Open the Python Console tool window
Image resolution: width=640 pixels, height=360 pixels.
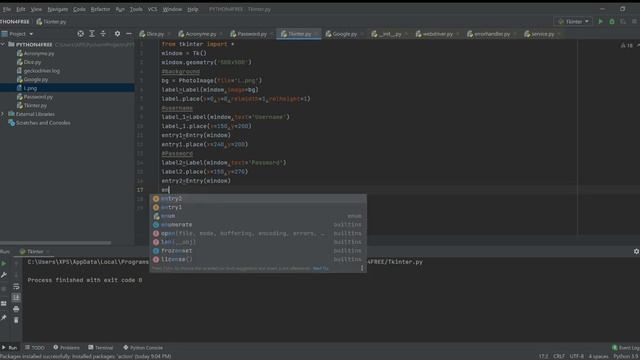point(143,348)
